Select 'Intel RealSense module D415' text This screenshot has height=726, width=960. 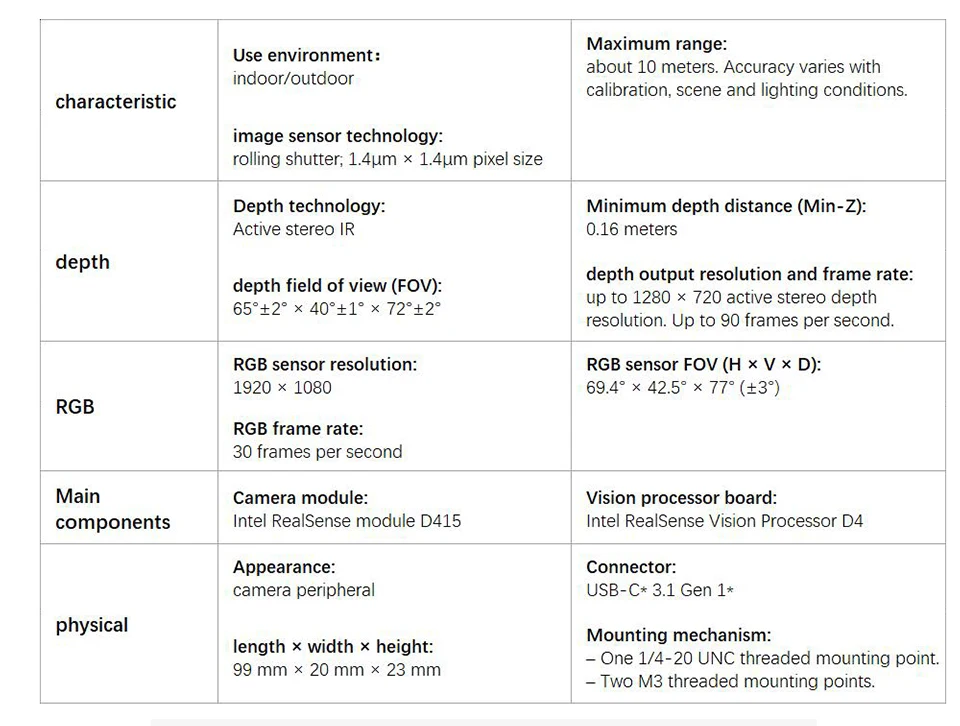tap(347, 521)
